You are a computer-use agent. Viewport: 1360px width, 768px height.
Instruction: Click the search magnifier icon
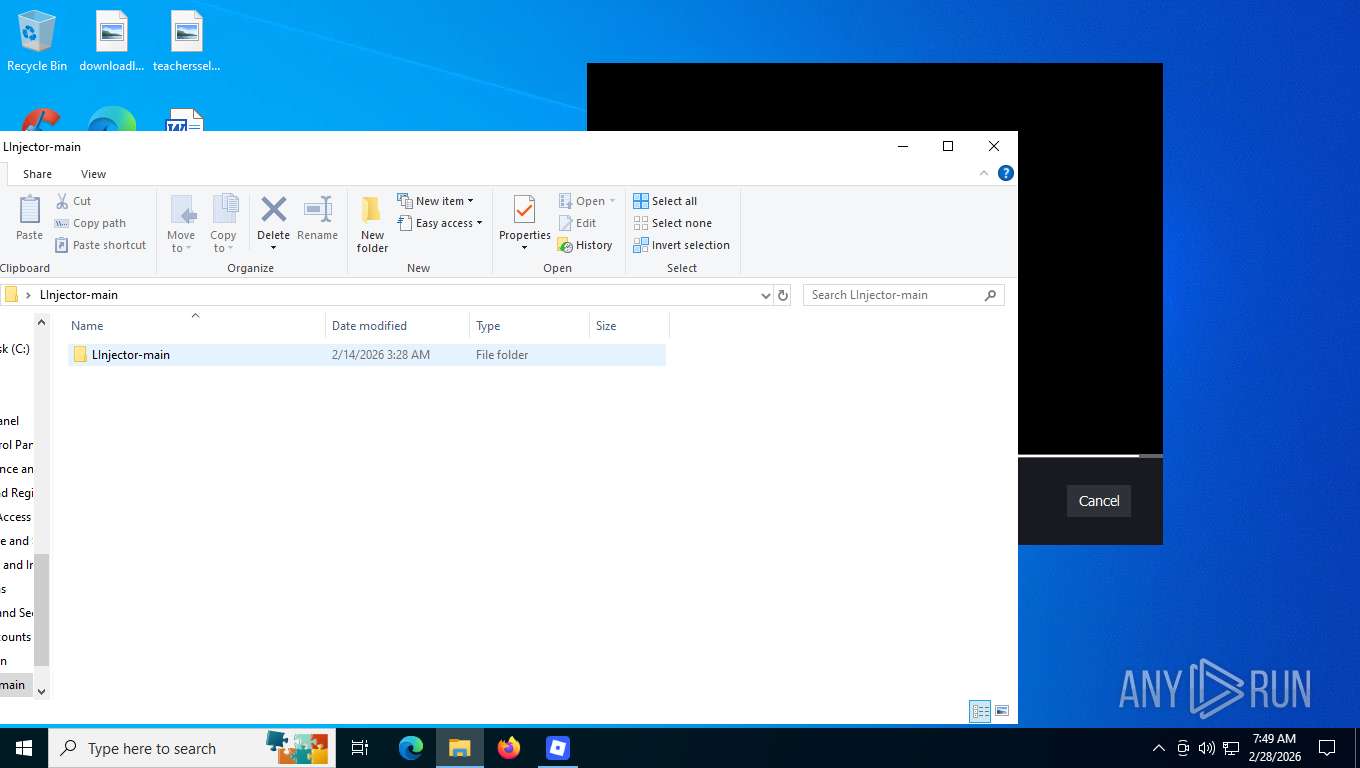click(991, 295)
